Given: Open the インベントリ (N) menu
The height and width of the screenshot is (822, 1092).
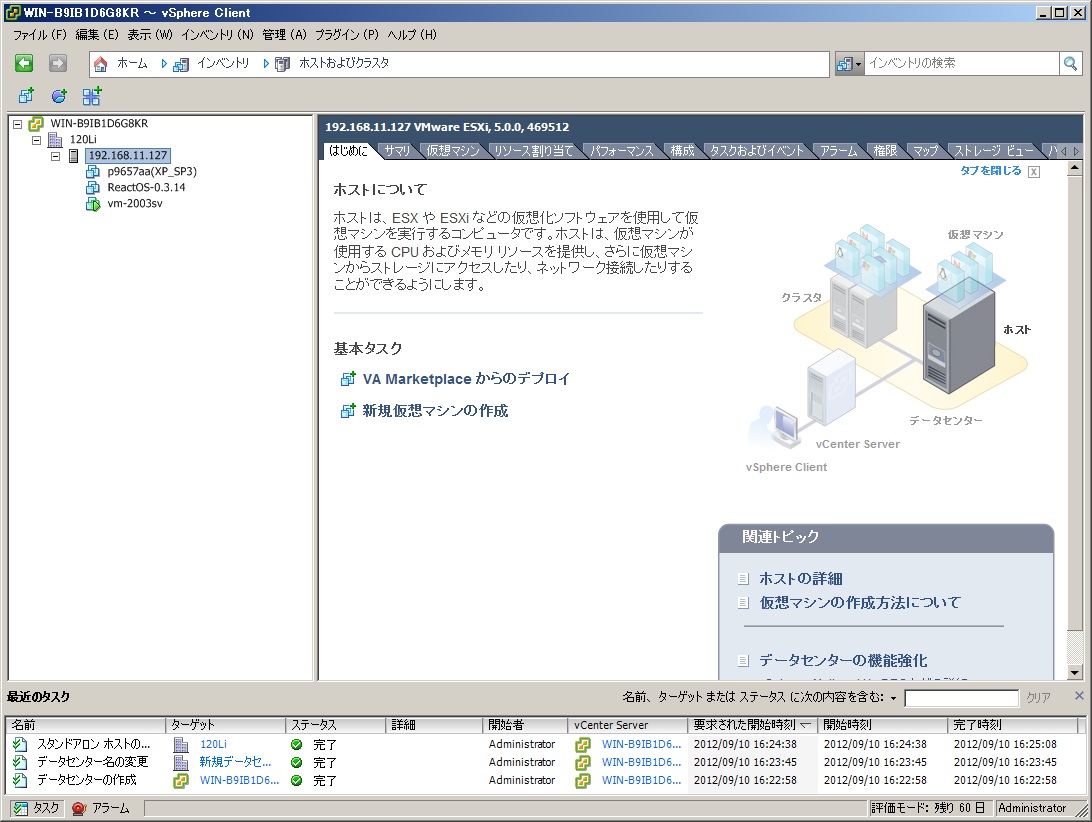Looking at the screenshot, I should 217,35.
